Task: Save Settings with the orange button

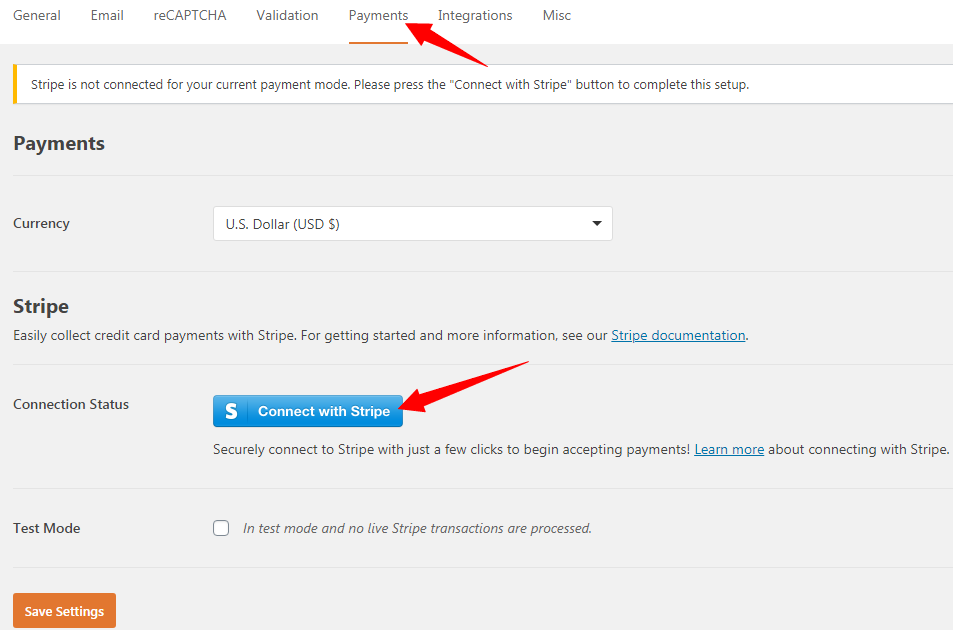Action: [64, 611]
